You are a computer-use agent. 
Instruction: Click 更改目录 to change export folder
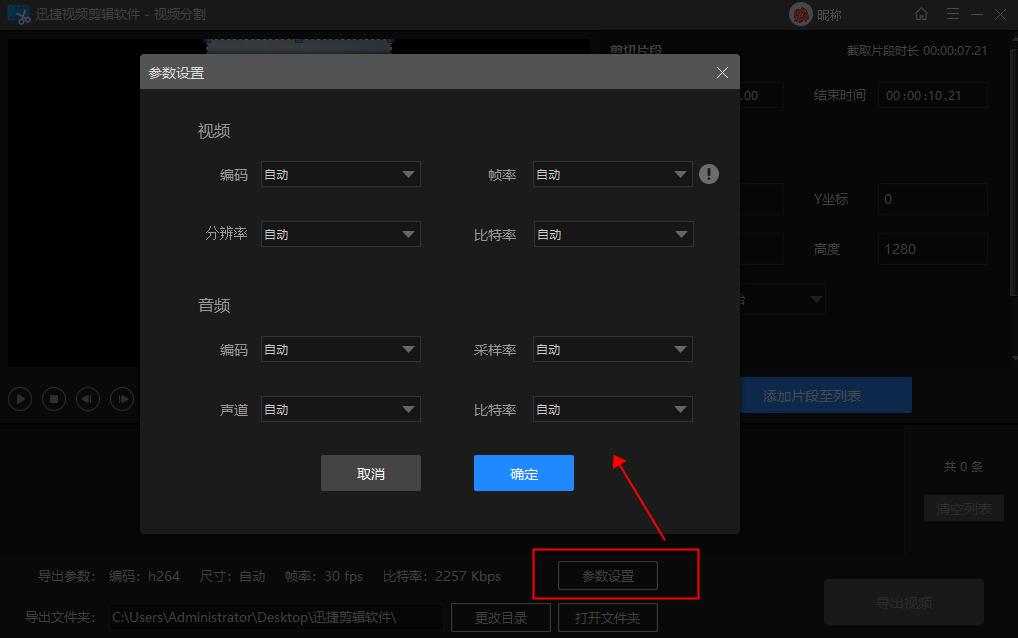(500, 617)
